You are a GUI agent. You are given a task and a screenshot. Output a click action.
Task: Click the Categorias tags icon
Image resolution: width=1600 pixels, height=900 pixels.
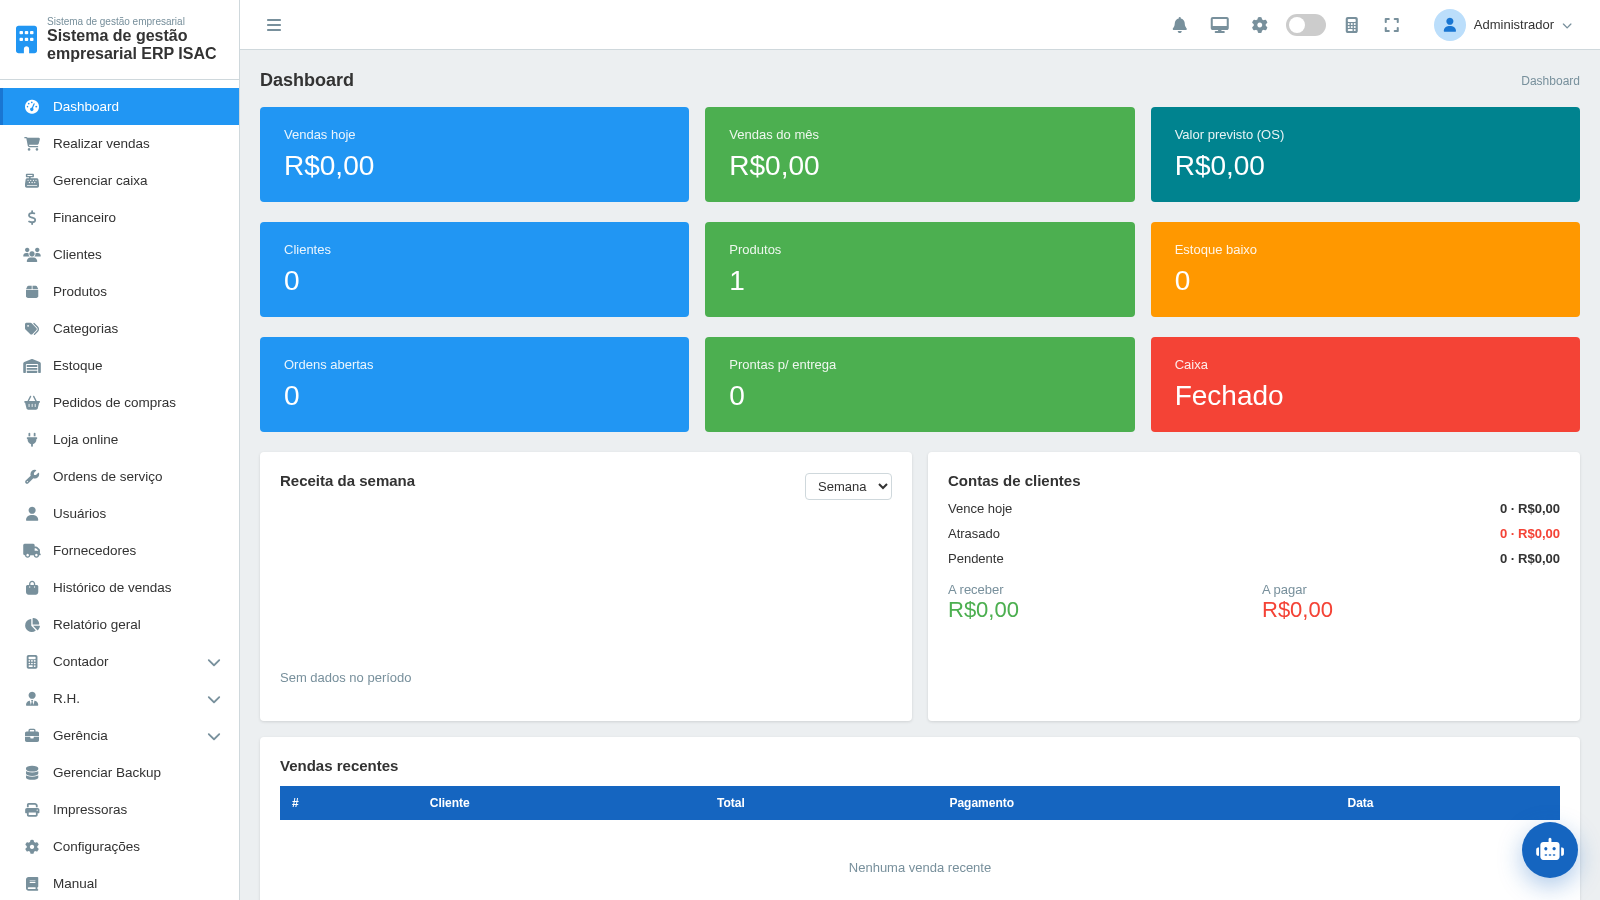click(x=32, y=328)
